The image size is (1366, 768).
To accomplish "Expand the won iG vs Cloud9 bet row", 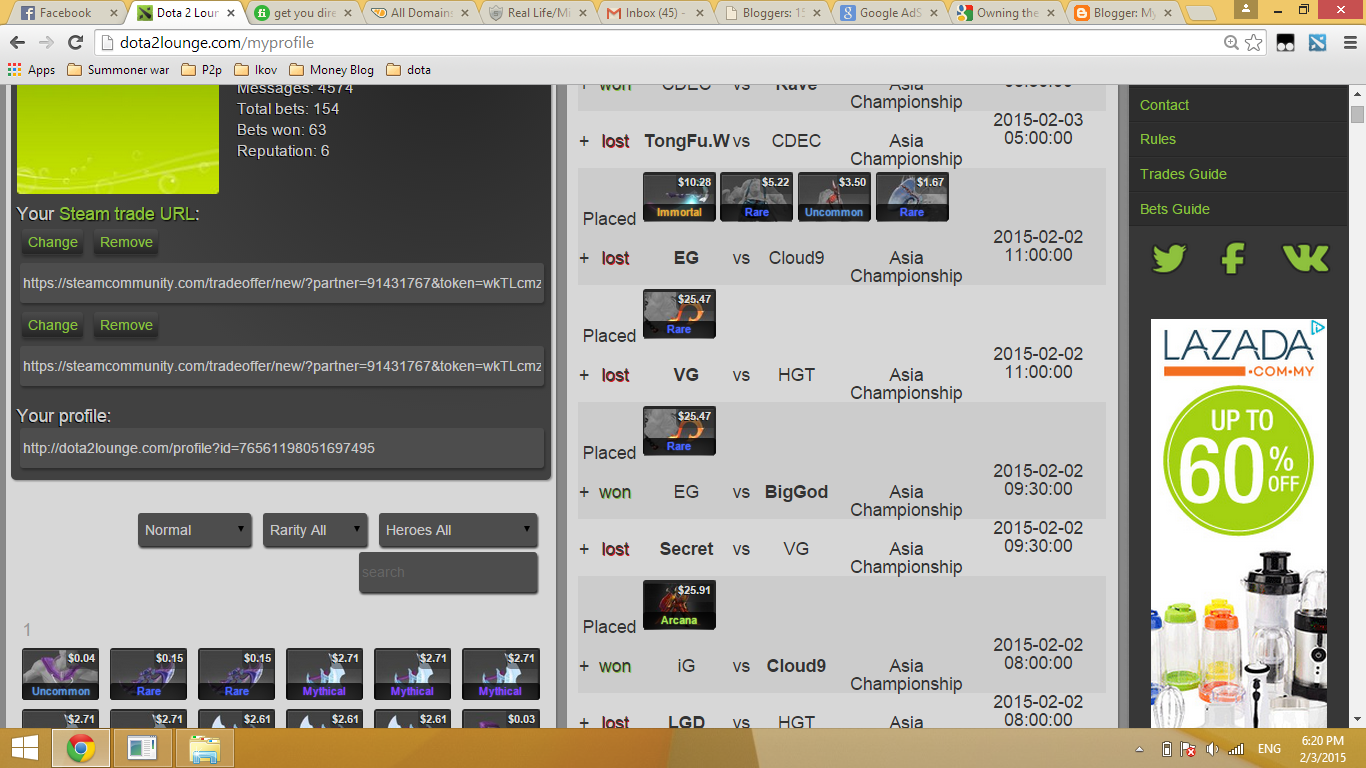I will coord(584,666).
